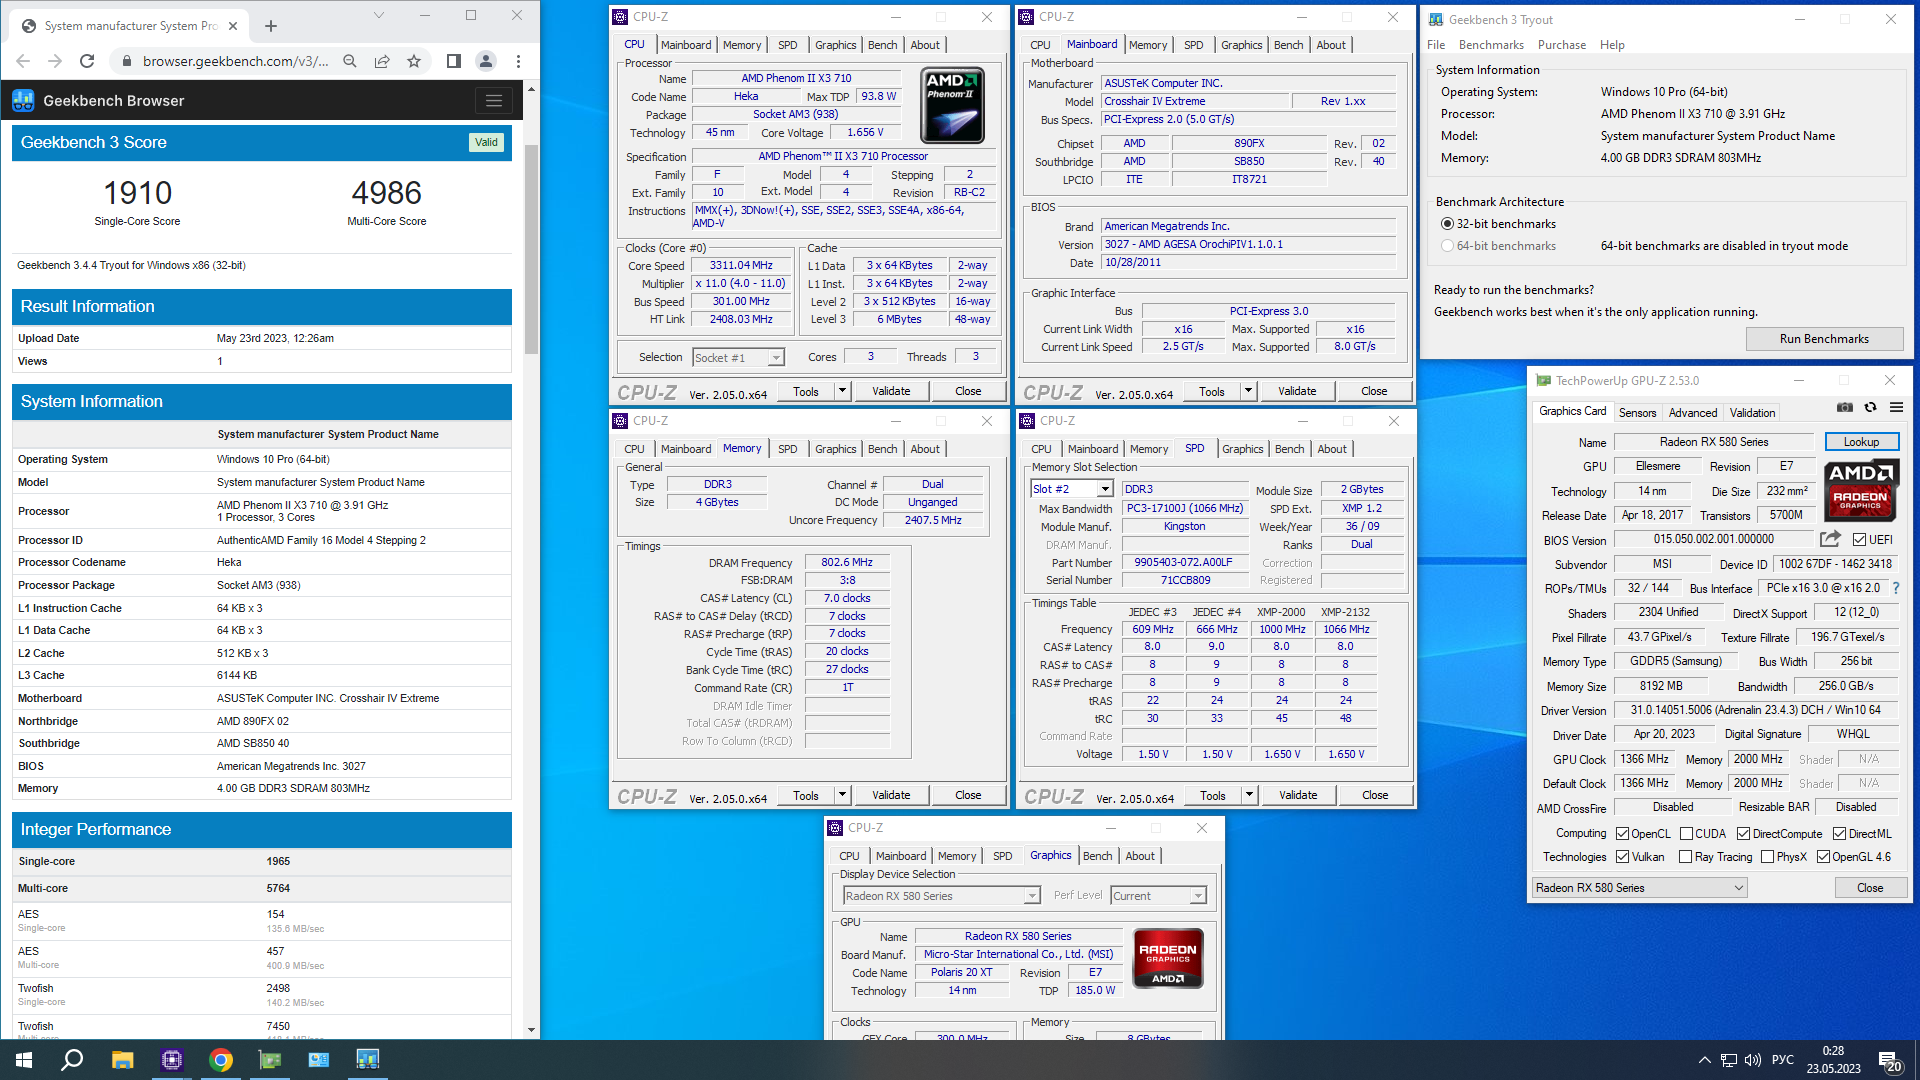Expand Tools dropdown arrow in Mainboard window
This screenshot has height=1080, width=1920.
point(1248,391)
